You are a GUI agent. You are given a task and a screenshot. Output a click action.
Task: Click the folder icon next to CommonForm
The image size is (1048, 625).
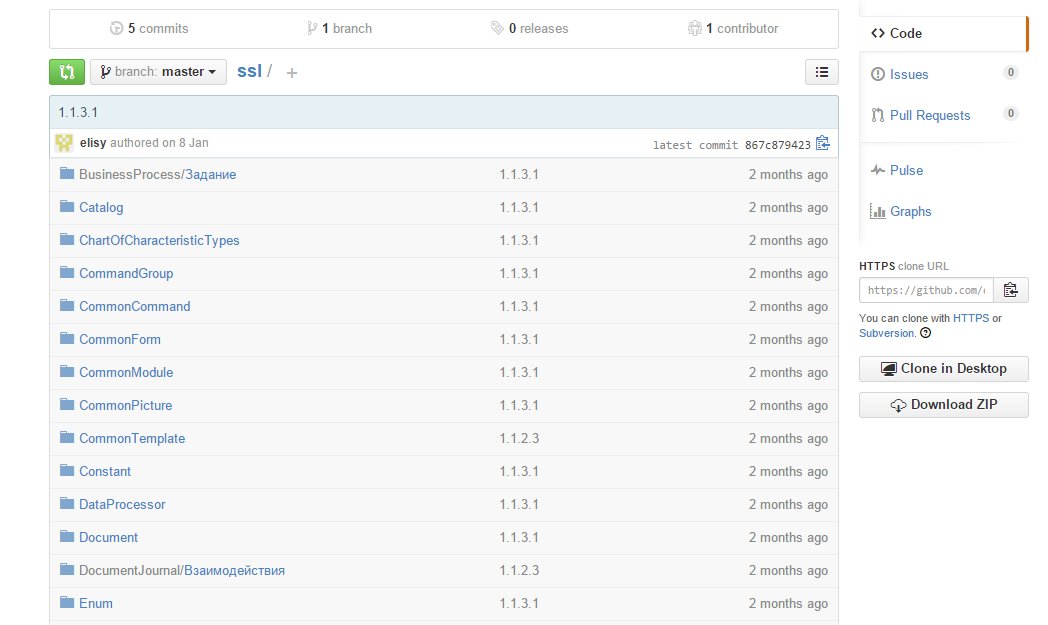click(67, 338)
